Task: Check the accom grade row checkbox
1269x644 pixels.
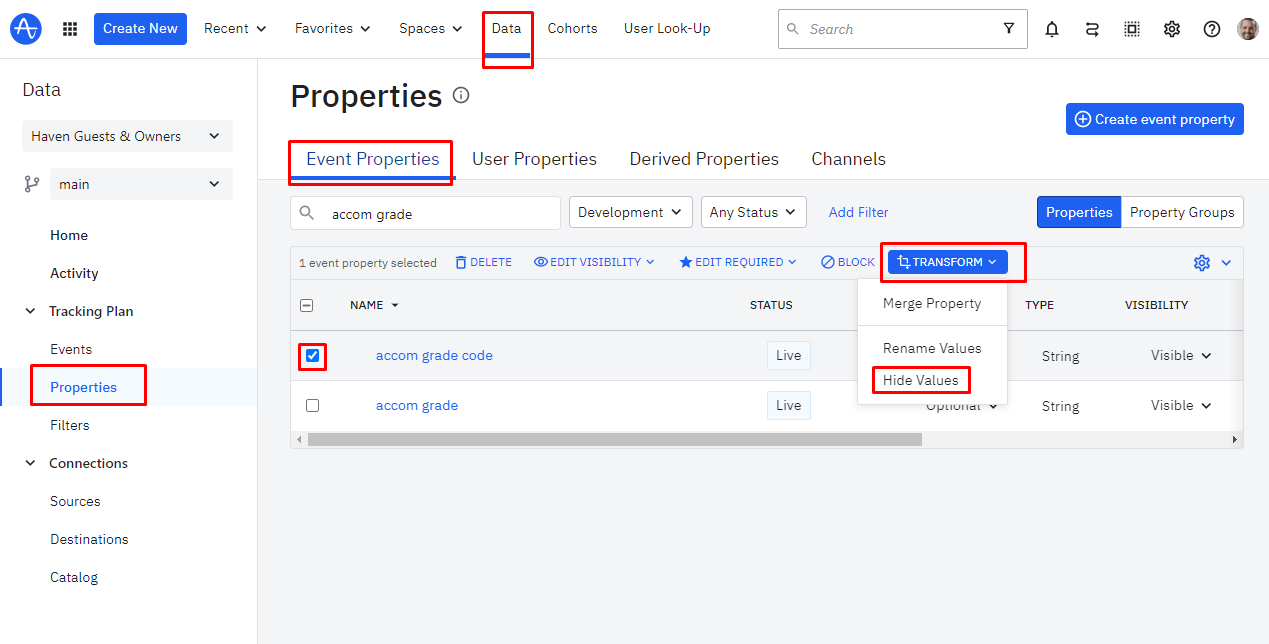Action: pyautogui.click(x=312, y=405)
